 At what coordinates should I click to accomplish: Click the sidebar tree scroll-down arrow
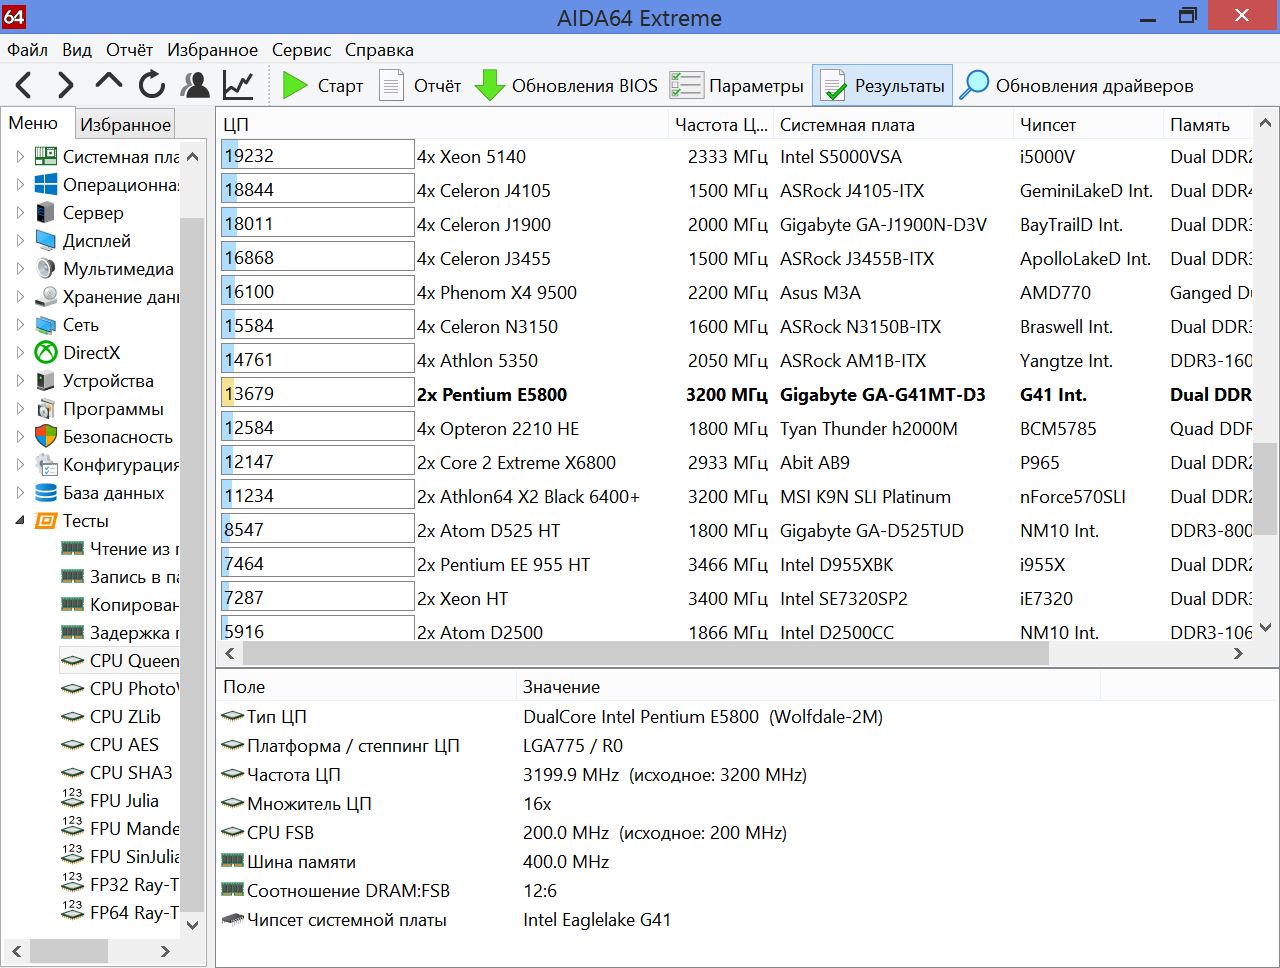(x=193, y=925)
